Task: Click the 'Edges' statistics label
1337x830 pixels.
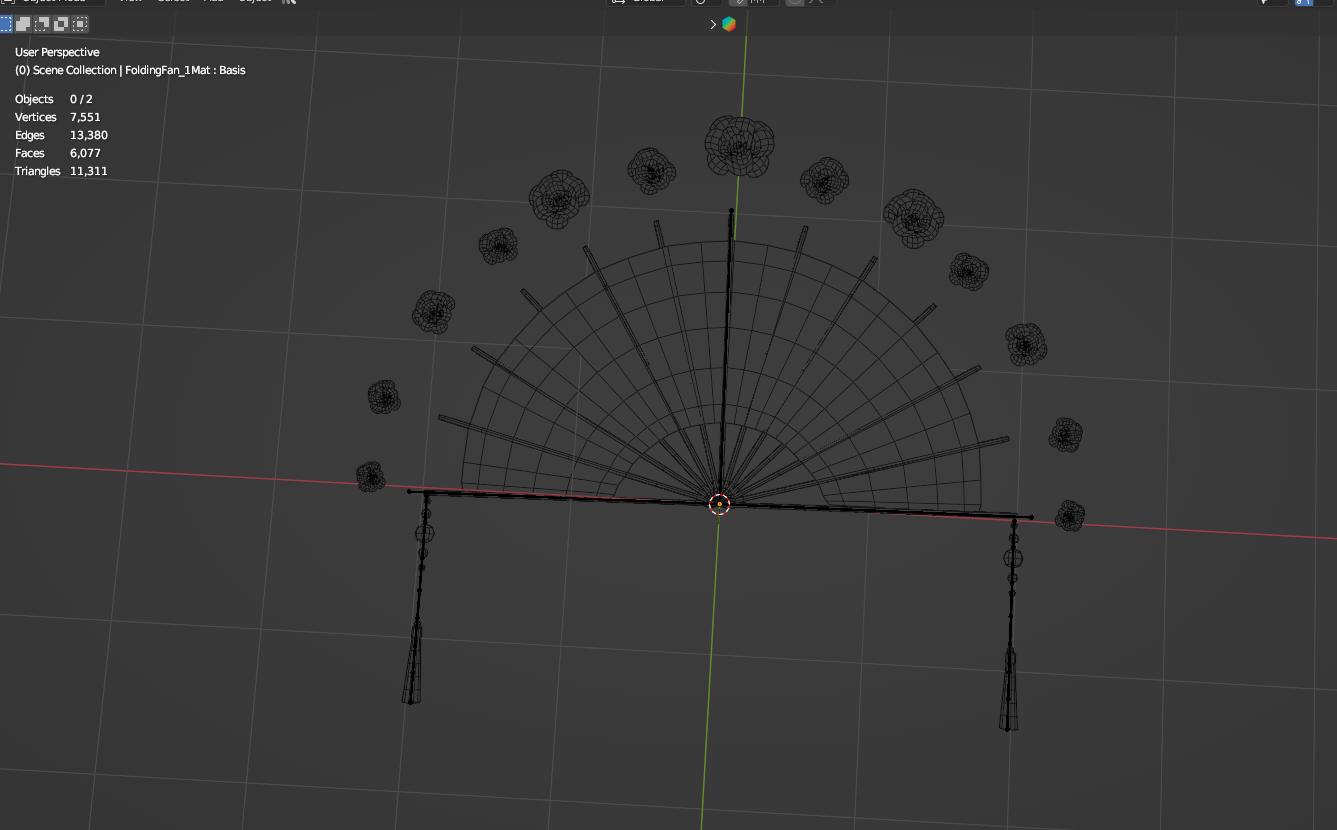Action: click(x=30, y=135)
